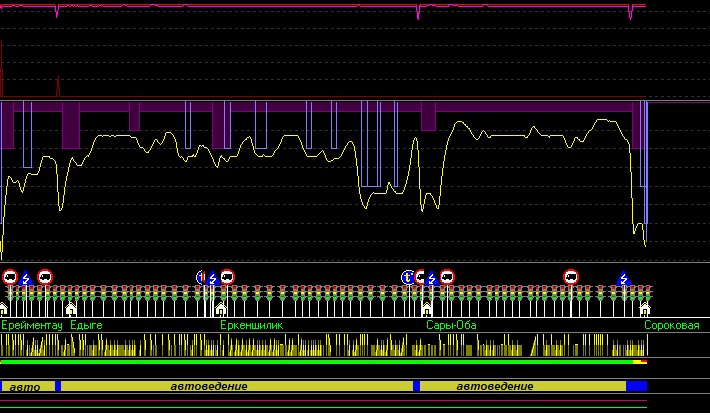The image size is (710, 420).
Task: Select the lone red circle sign before Сороковая
Action: (x=571, y=277)
